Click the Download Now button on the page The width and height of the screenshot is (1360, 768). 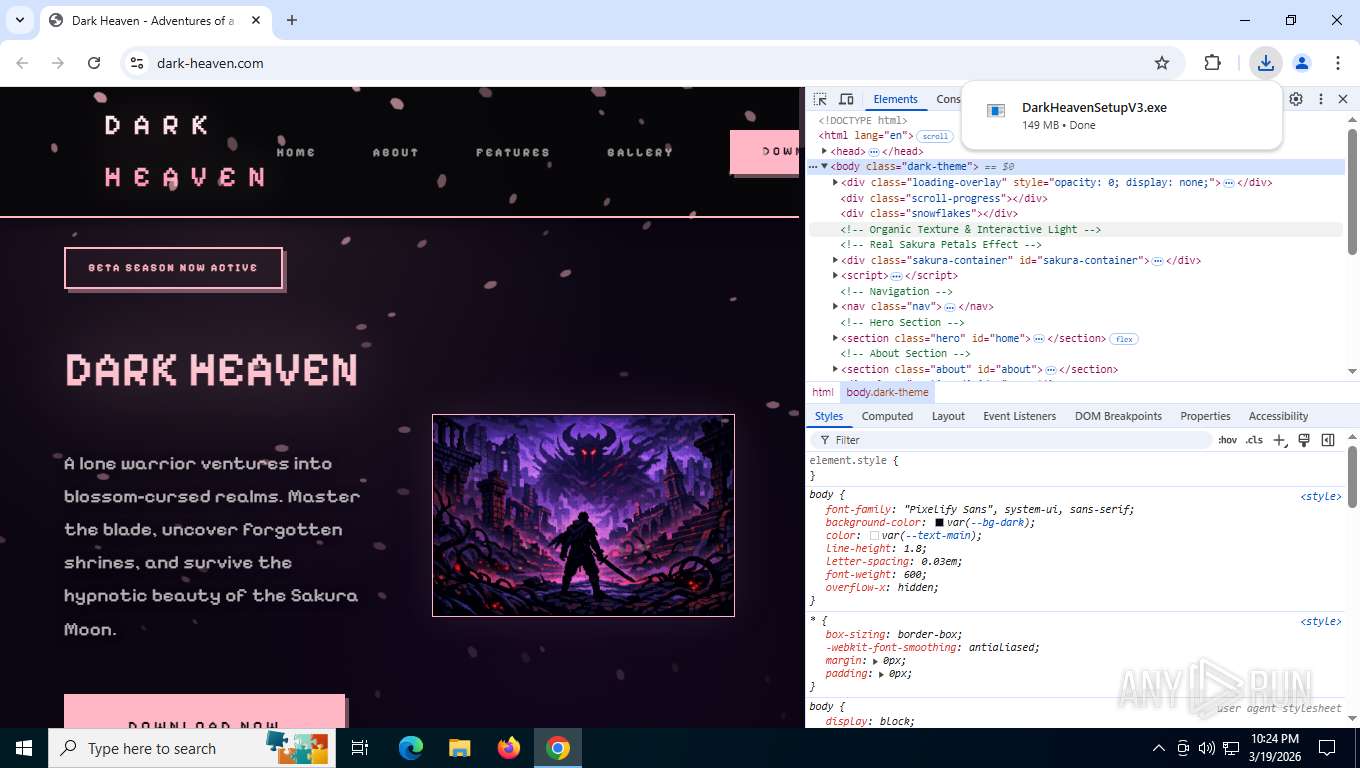pyautogui.click(x=204, y=711)
